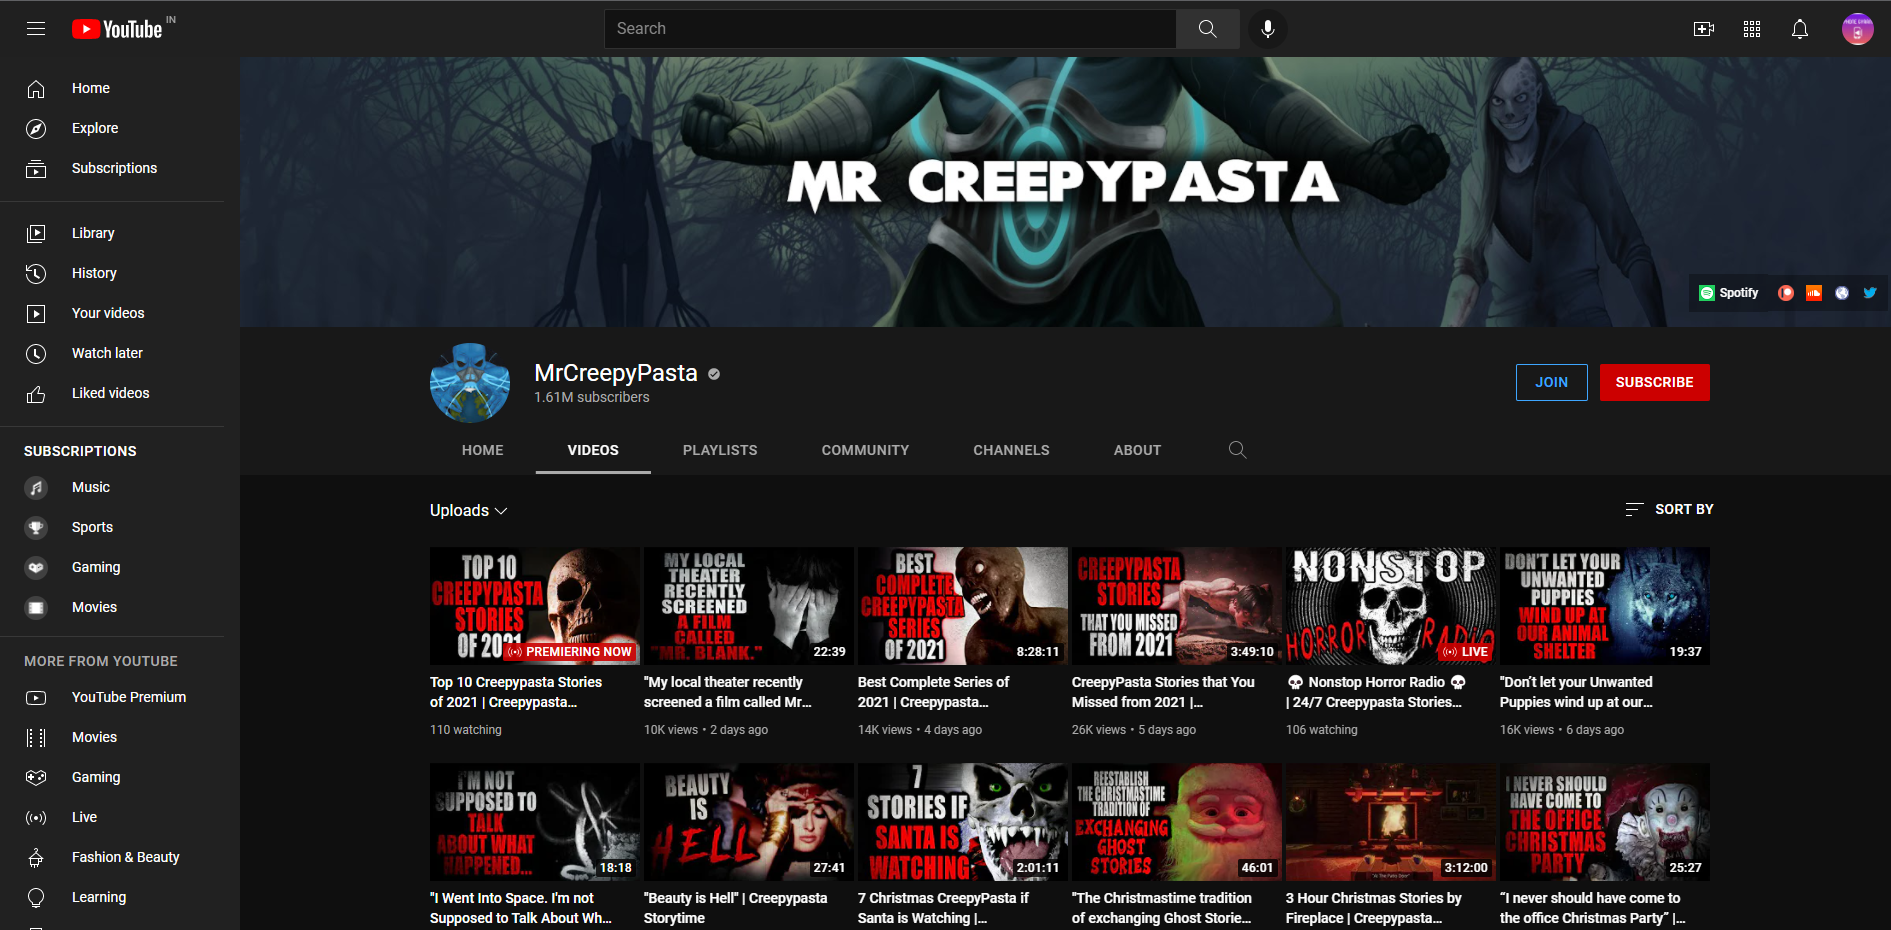Open Best Complete Series of 2021 thumbnail
1891x930 pixels.
pos(963,606)
